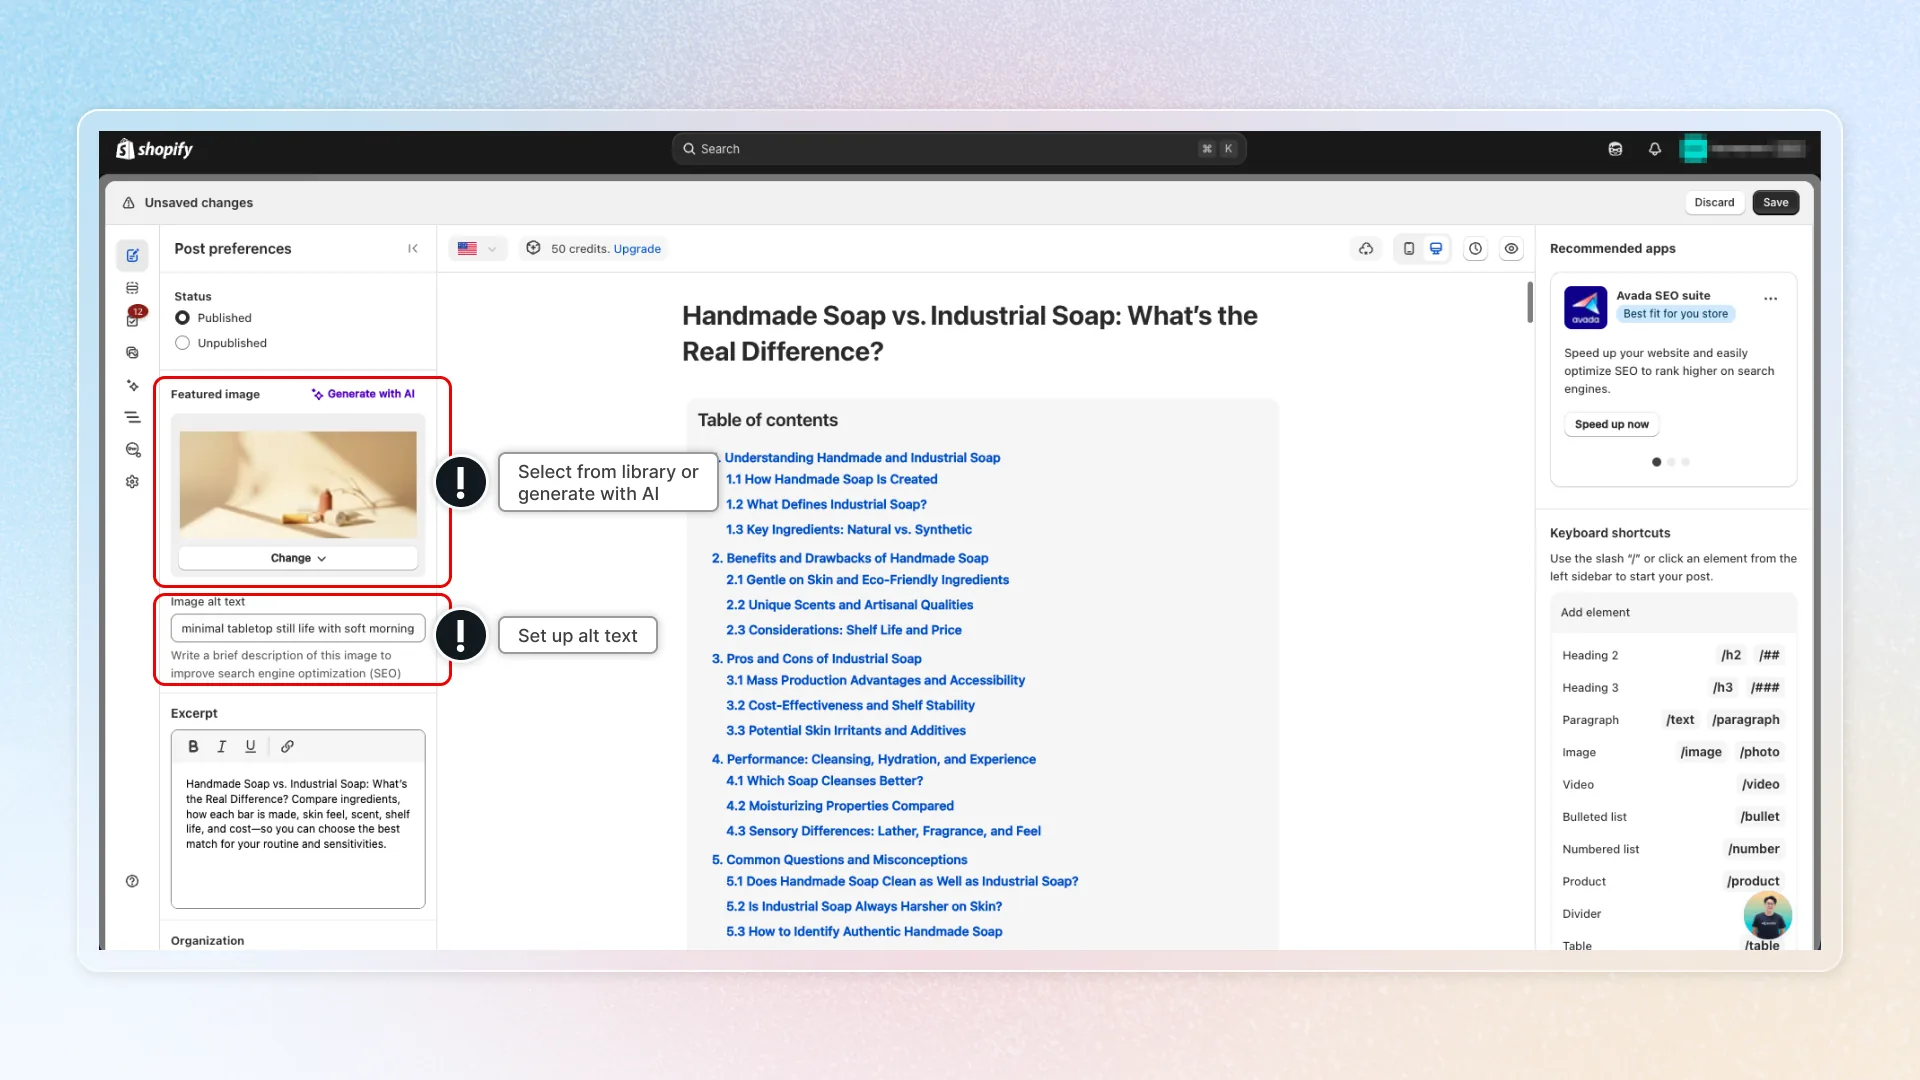This screenshot has width=1920, height=1080.
Task: Collapse the Post preferences panel
Action: (413, 249)
